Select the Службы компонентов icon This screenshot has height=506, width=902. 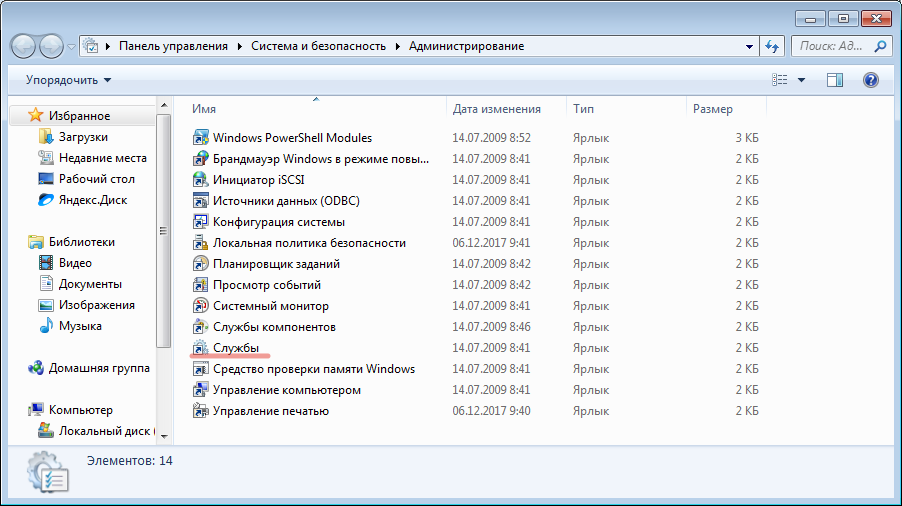coord(200,327)
